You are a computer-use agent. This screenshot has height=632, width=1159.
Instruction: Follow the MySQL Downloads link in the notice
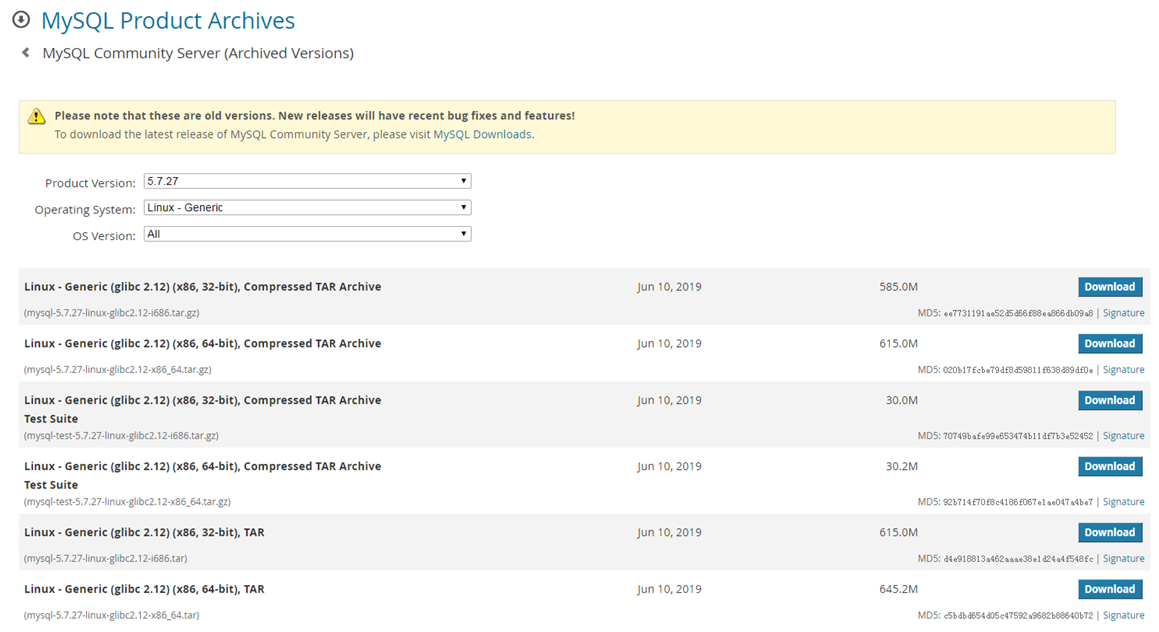pyautogui.click(x=482, y=135)
